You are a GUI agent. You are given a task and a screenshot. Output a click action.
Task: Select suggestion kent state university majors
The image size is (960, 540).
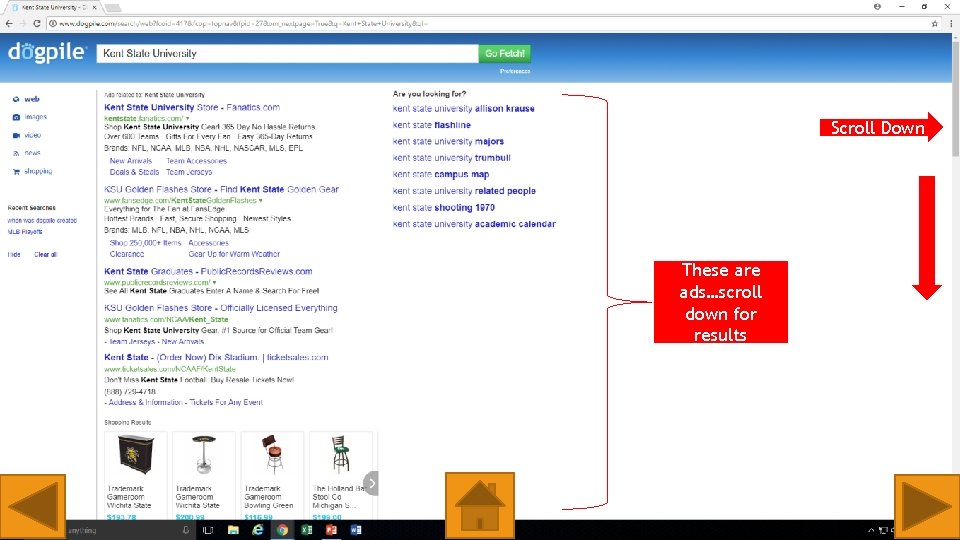pos(448,141)
